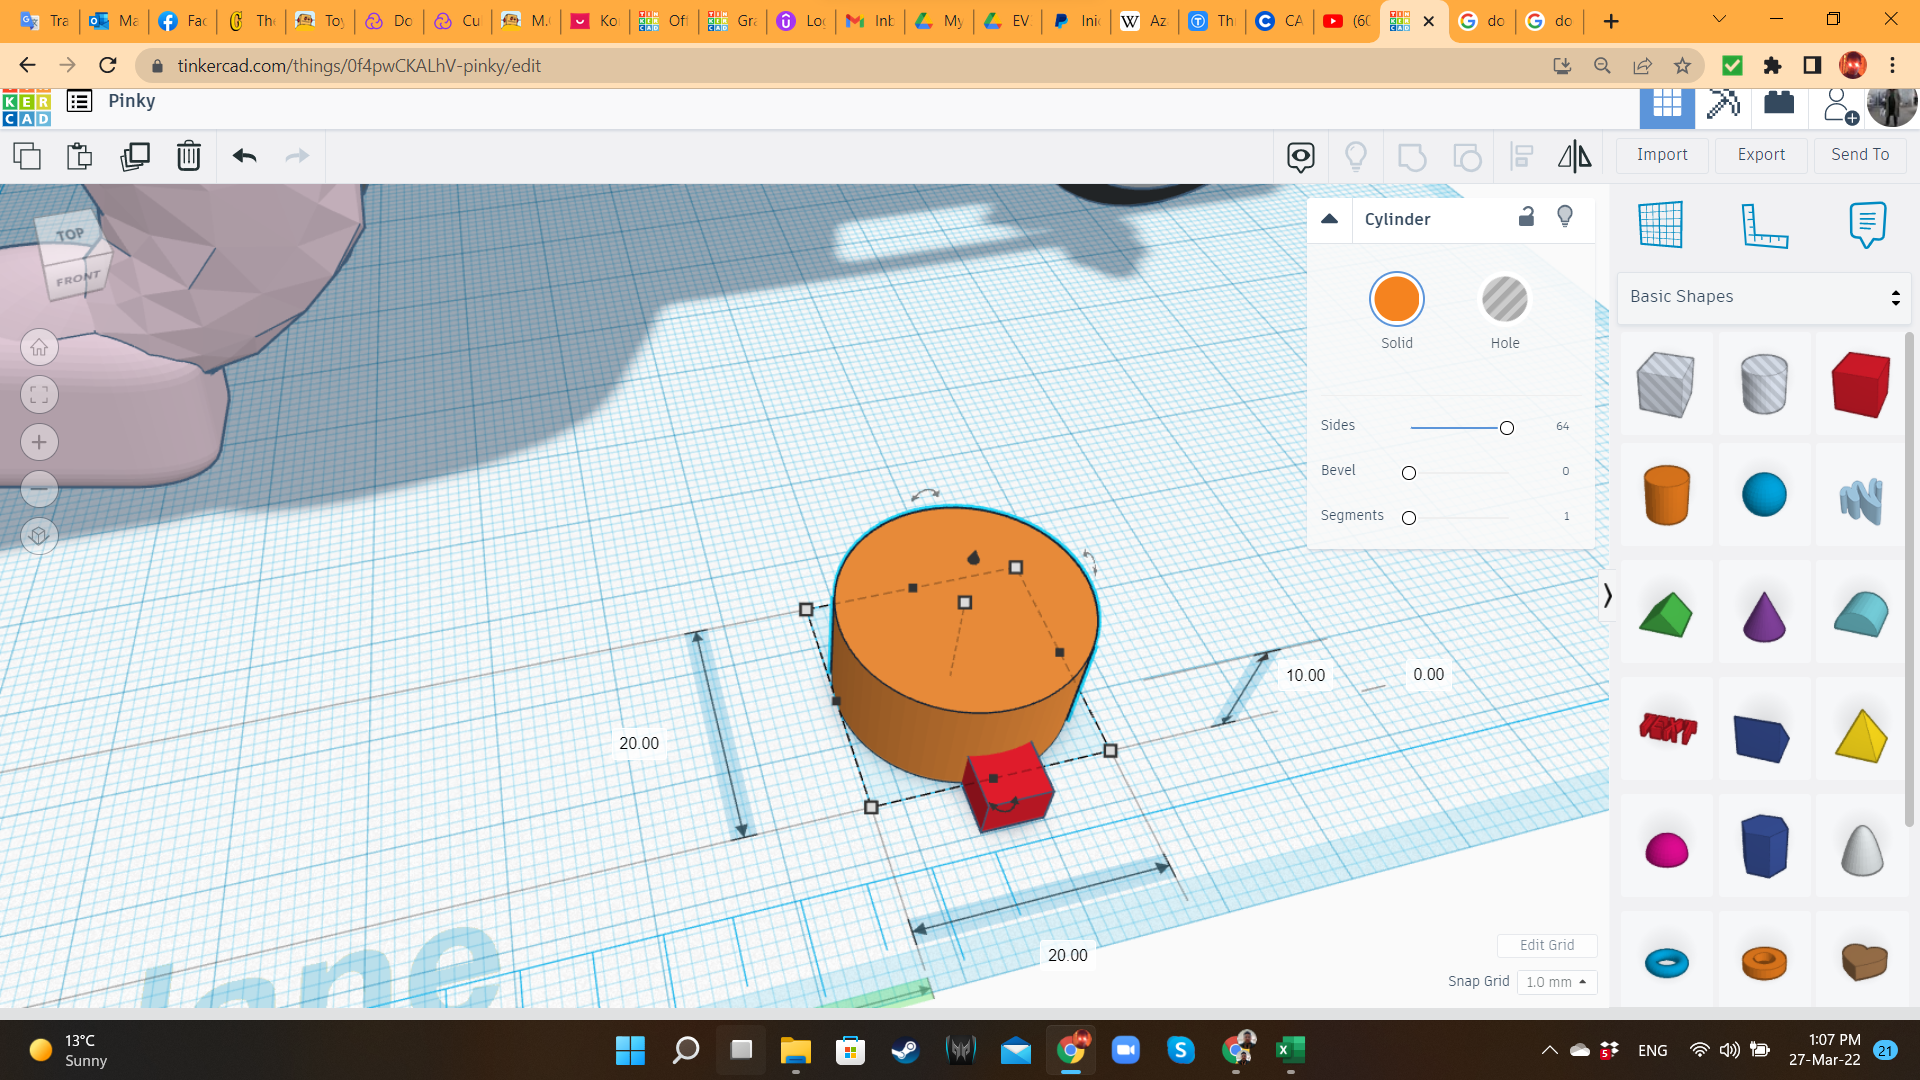Toggle the lock editing padlock
The width and height of the screenshot is (1920, 1080).
point(1526,217)
